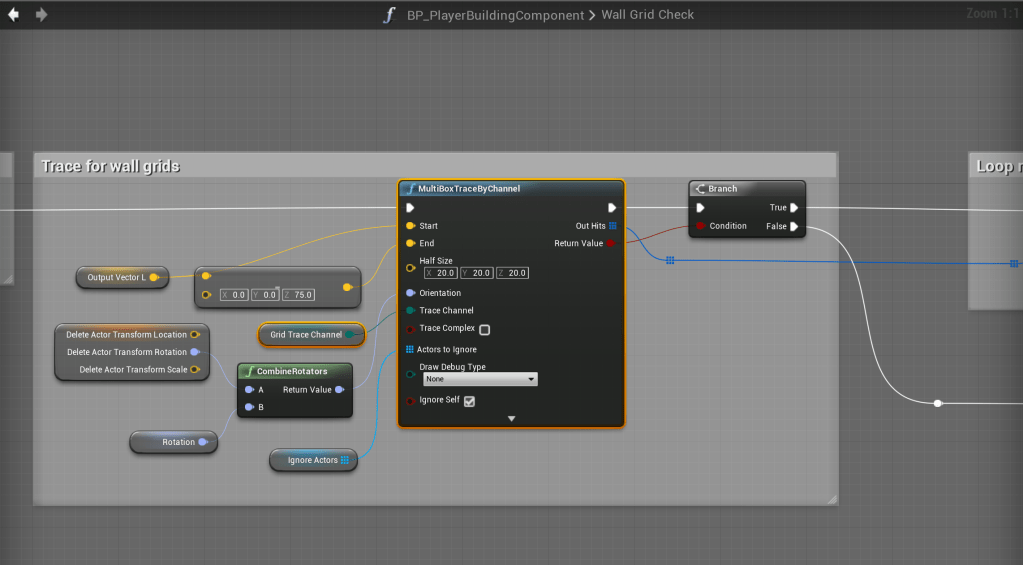Click the Branch False output pin

(x=793, y=226)
